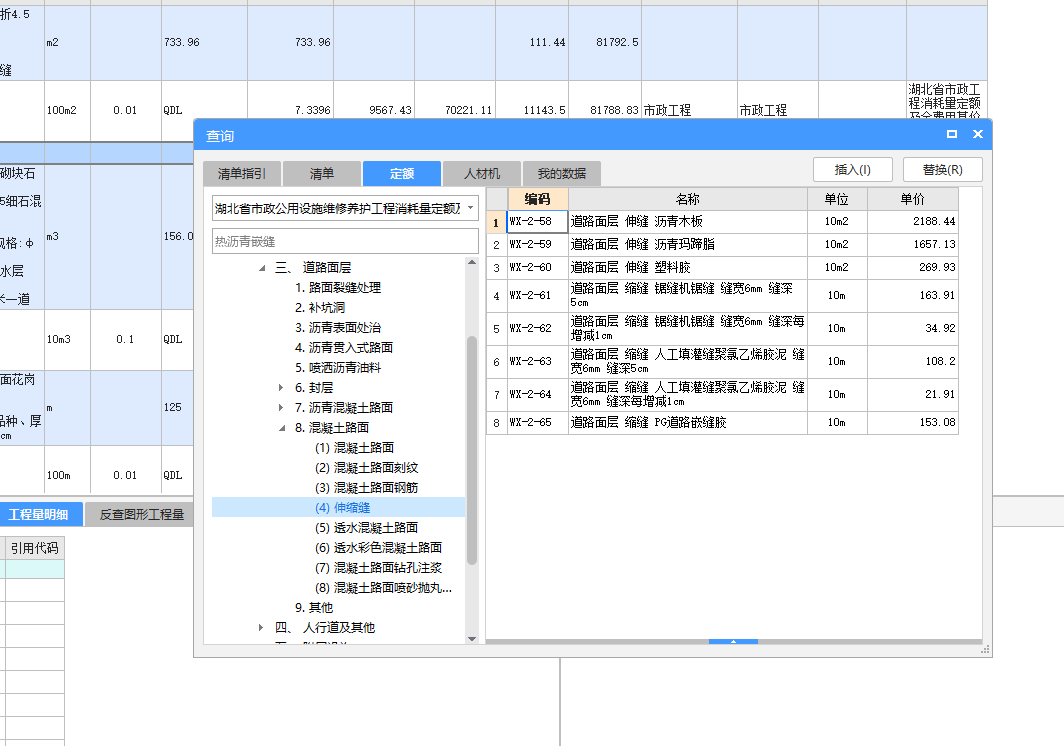The width and height of the screenshot is (1064, 746).
Task: Collapse the 三、道路面层 tree node
Action: click(262, 268)
